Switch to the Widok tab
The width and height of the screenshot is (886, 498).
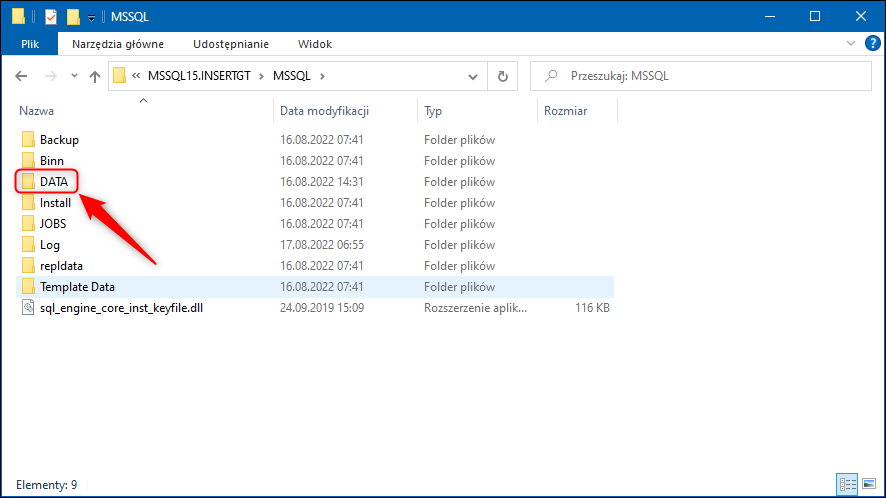[x=315, y=44]
